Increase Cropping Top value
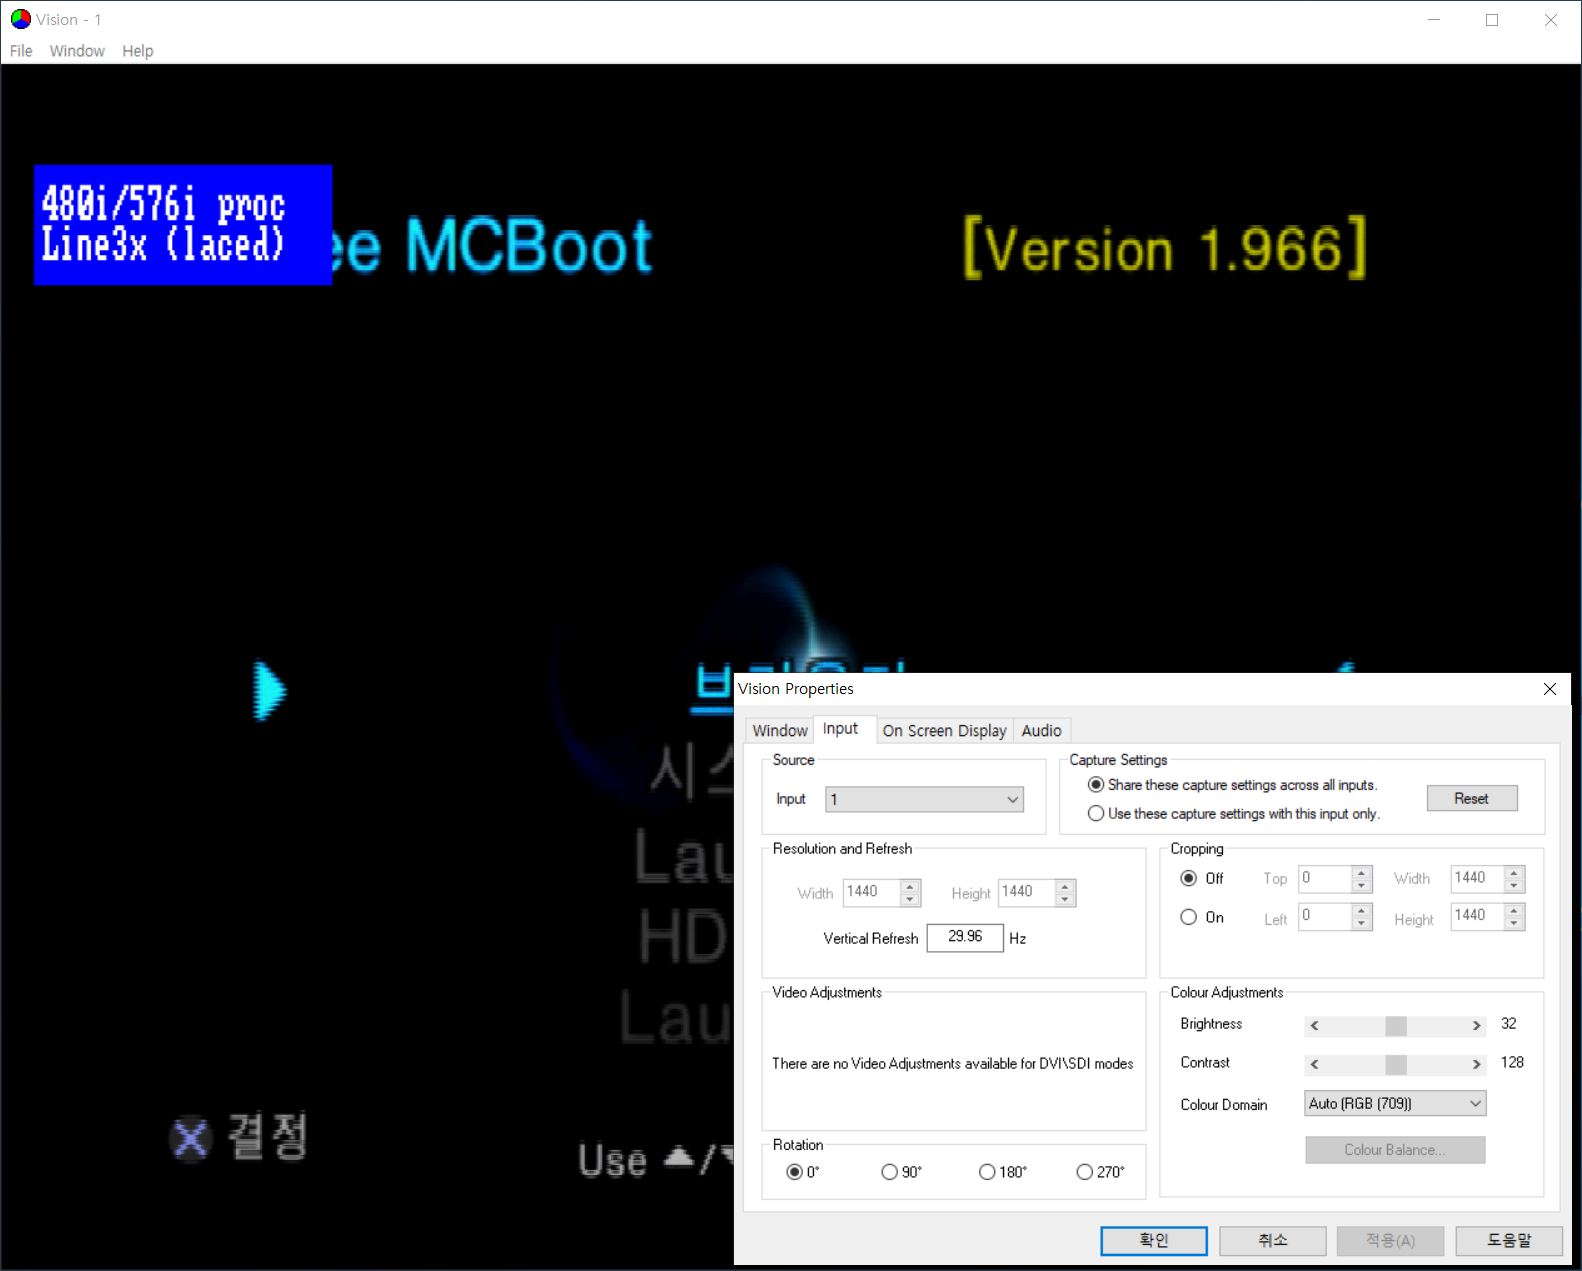Screen dimensions: 1582x1271 (x=1361, y=872)
